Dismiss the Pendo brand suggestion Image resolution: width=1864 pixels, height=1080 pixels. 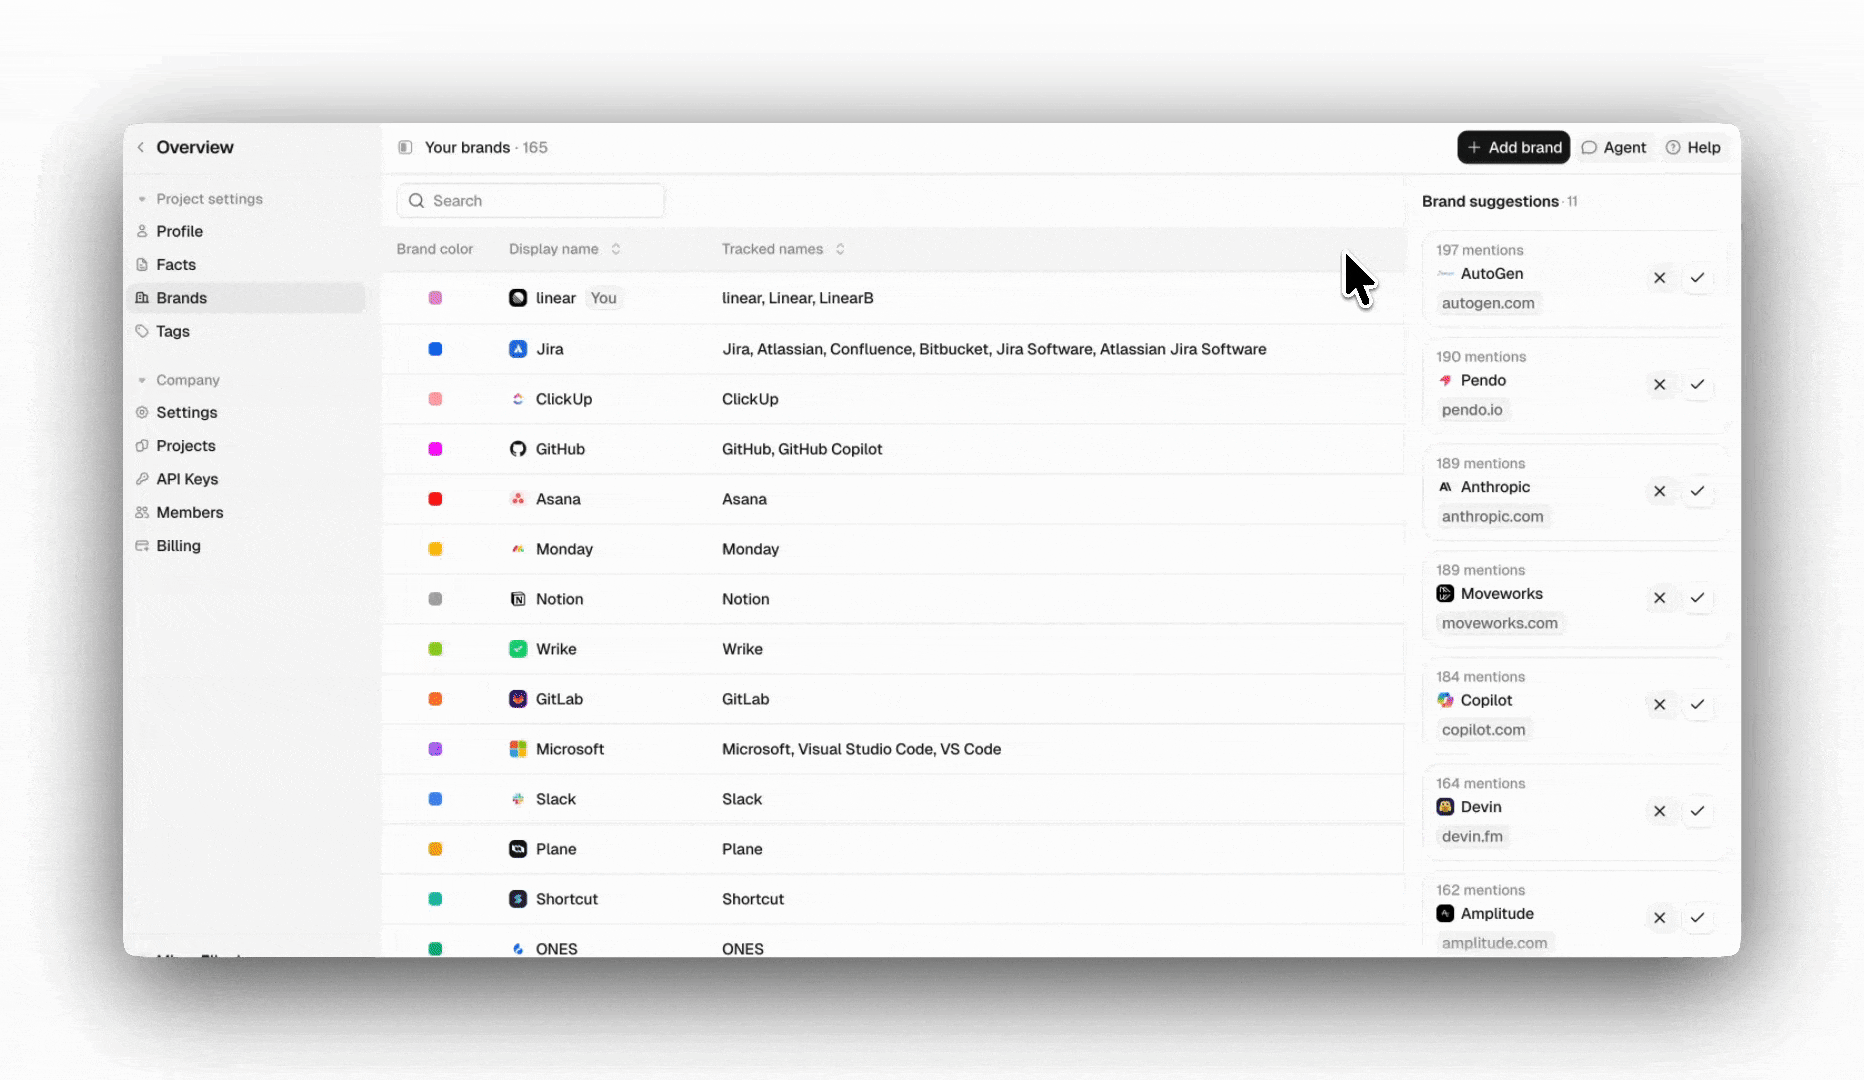tap(1660, 385)
